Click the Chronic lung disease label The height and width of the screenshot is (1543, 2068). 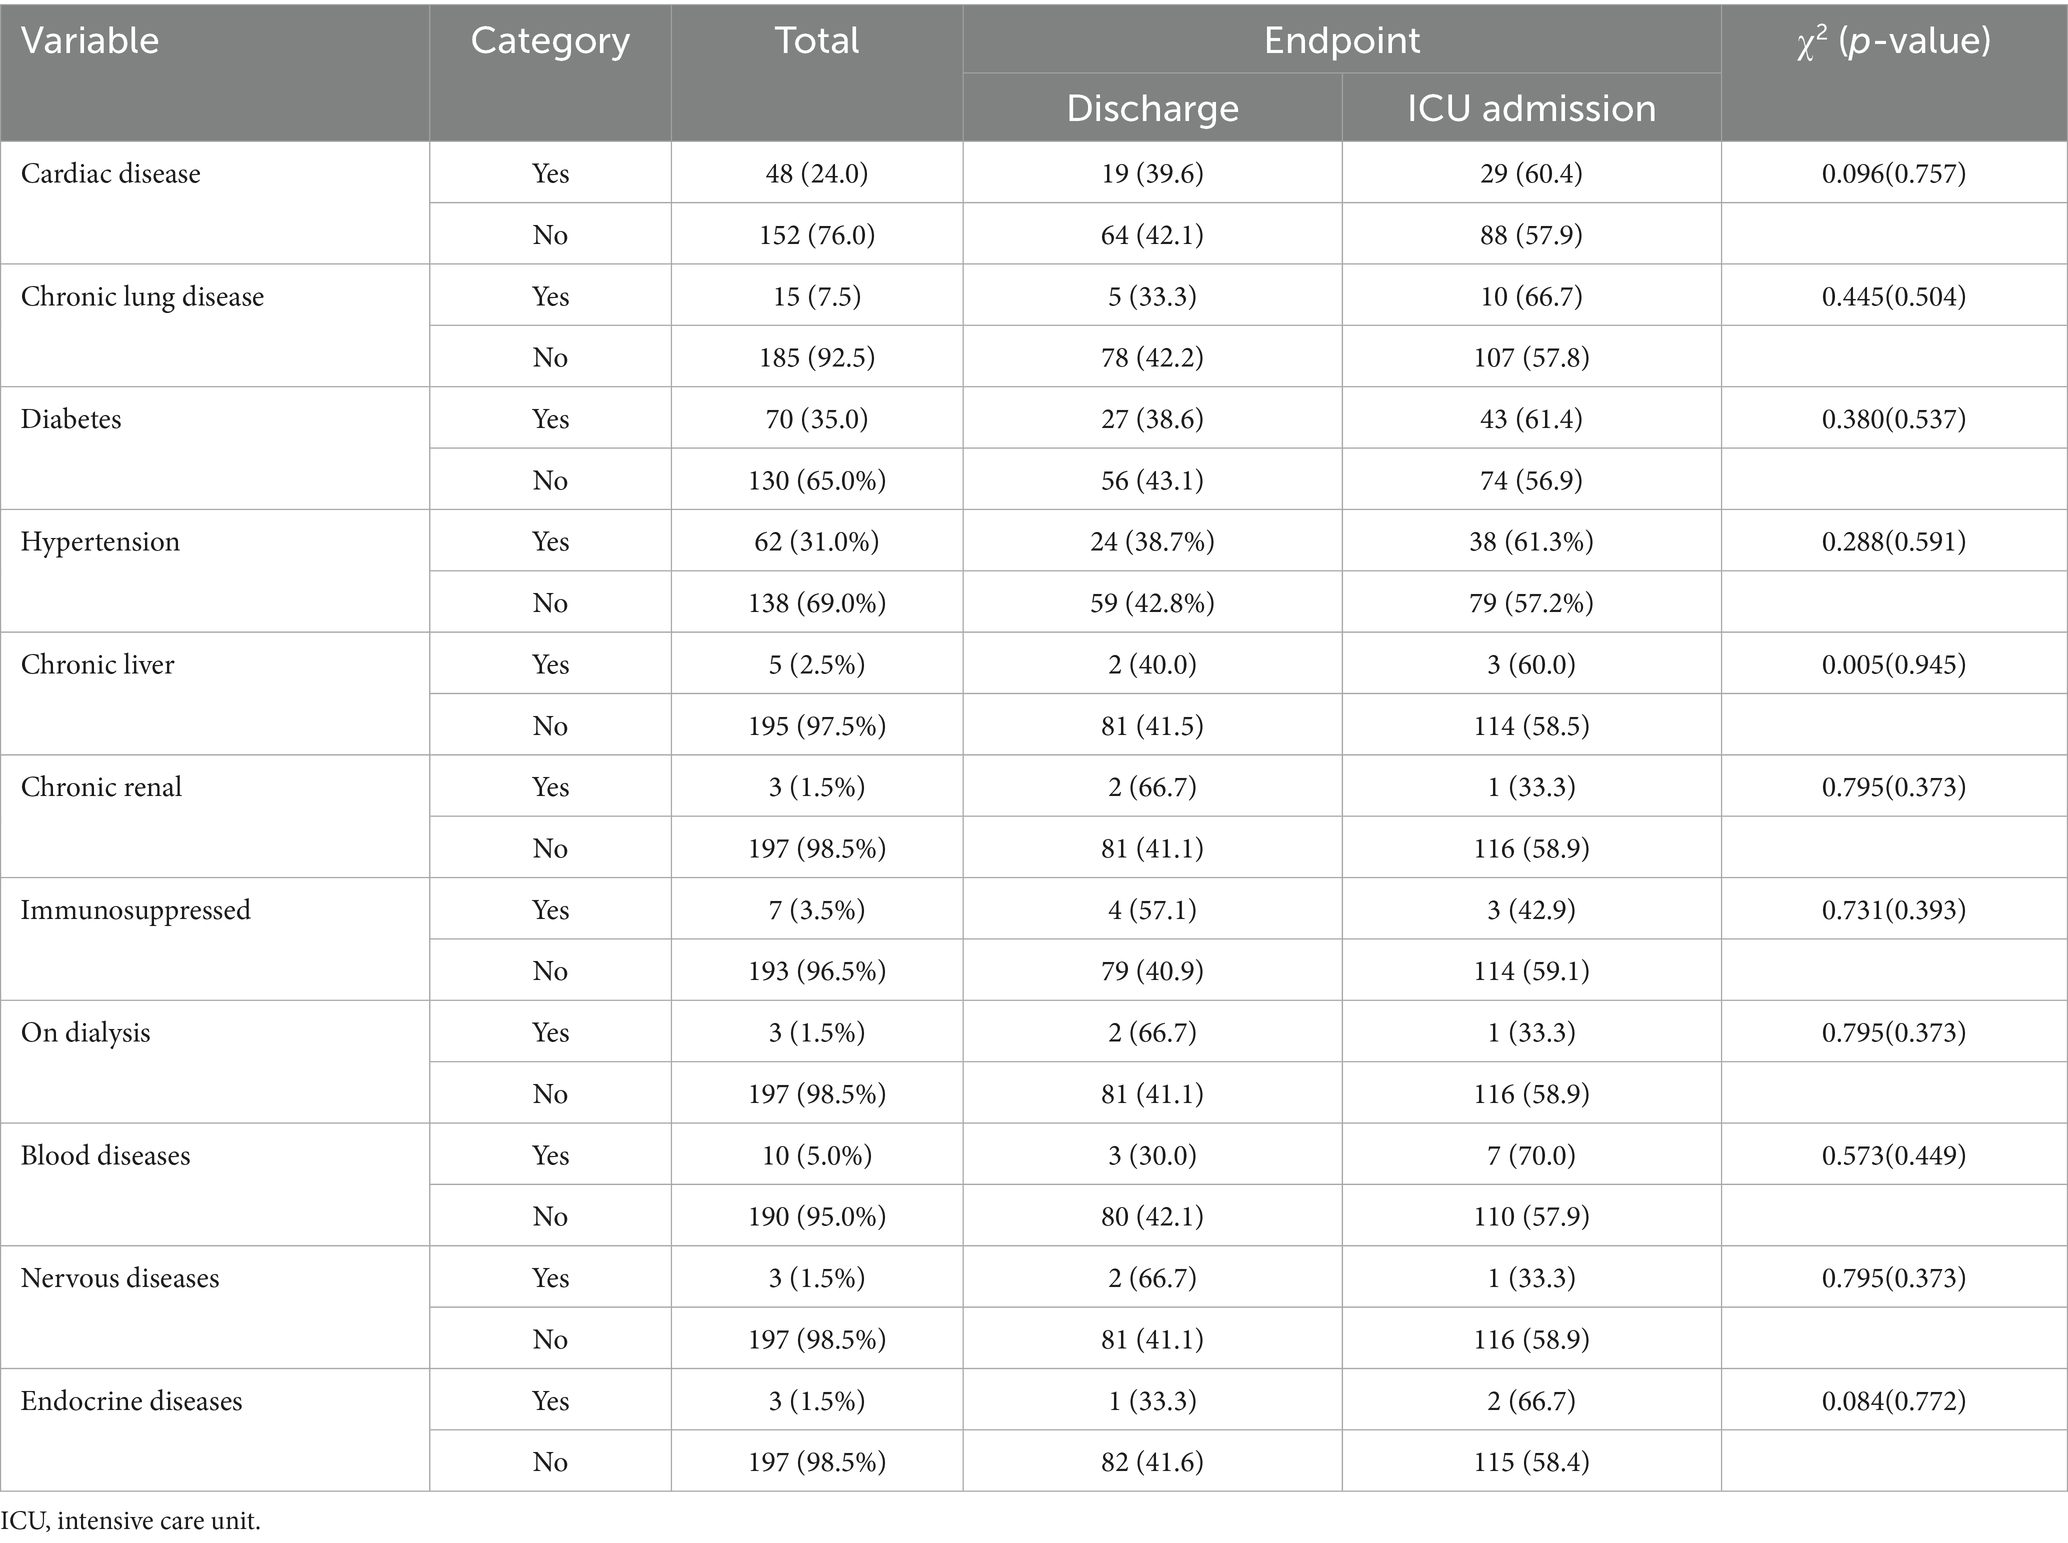coord(142,297)
